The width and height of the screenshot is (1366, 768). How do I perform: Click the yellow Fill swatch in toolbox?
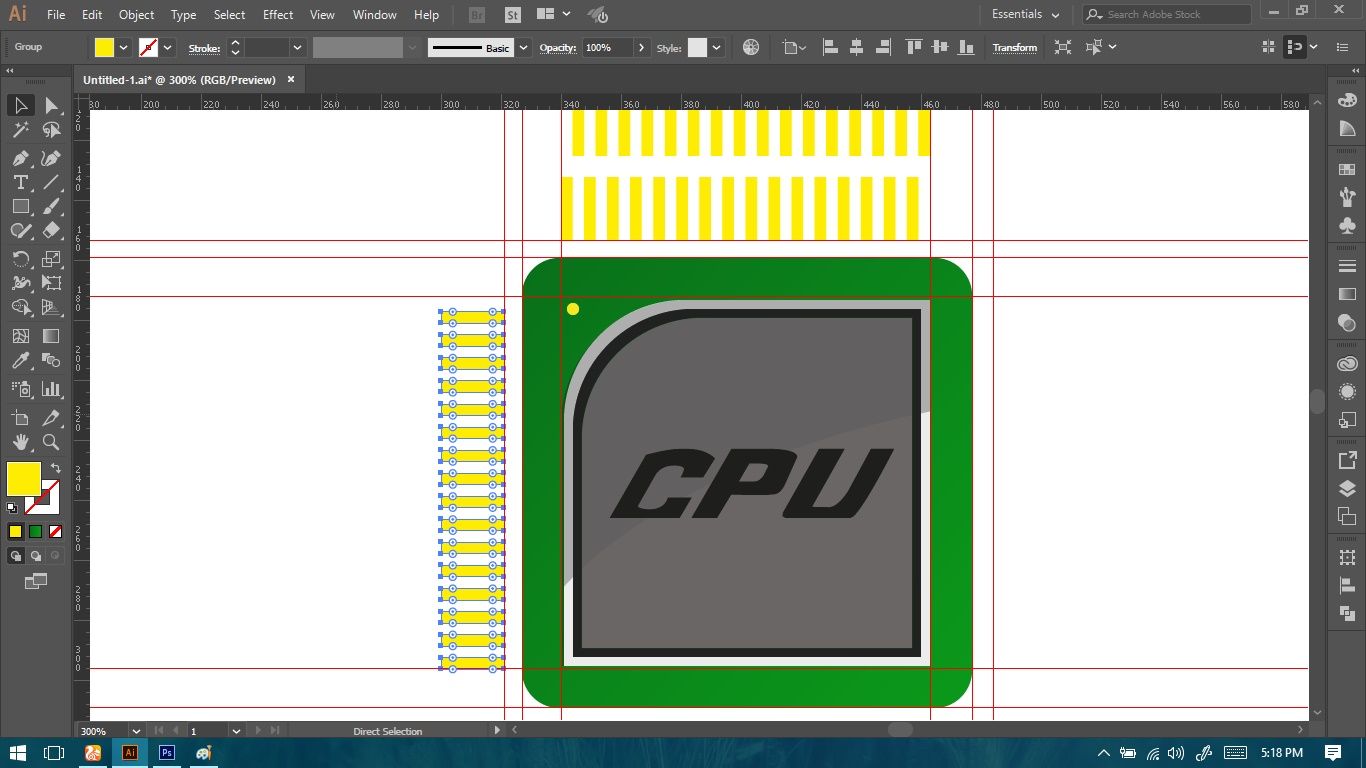[x=24, y=479]
